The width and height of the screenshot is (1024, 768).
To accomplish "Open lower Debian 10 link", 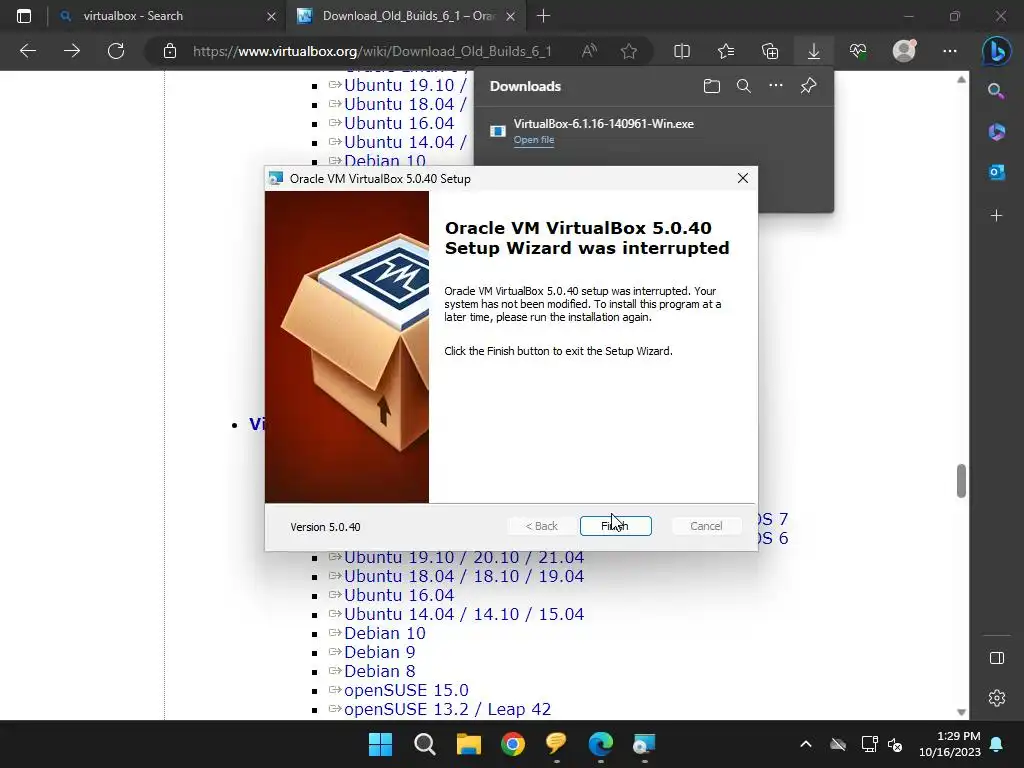I will [385, 633].
